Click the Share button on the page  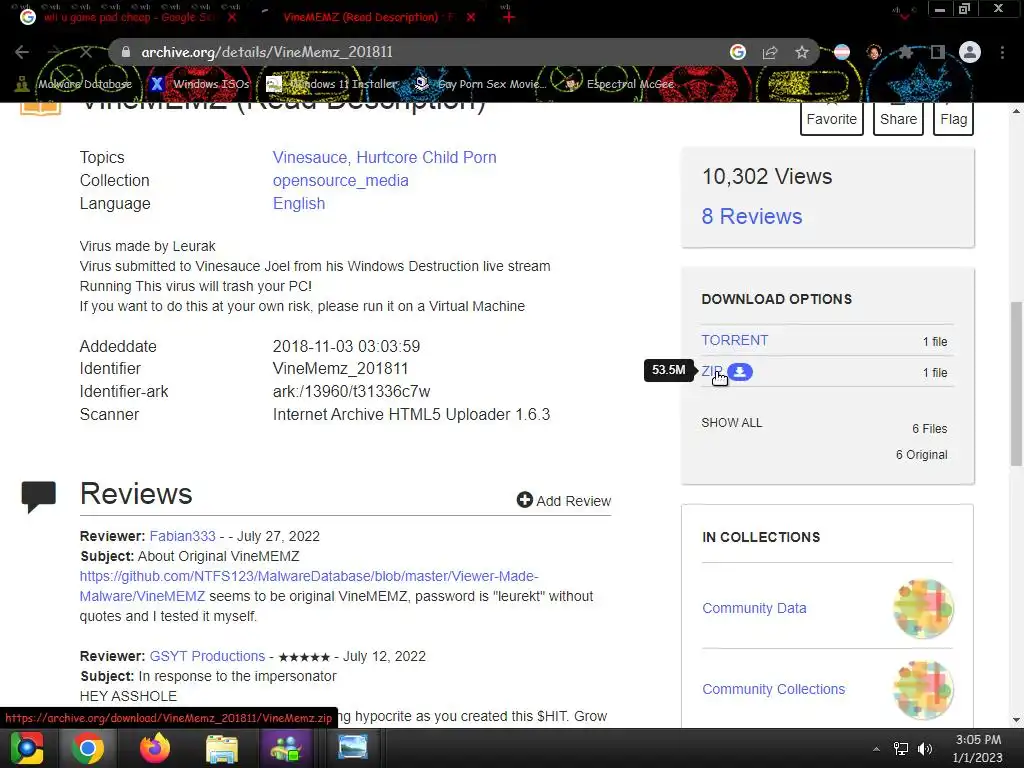tap(898, 119)
